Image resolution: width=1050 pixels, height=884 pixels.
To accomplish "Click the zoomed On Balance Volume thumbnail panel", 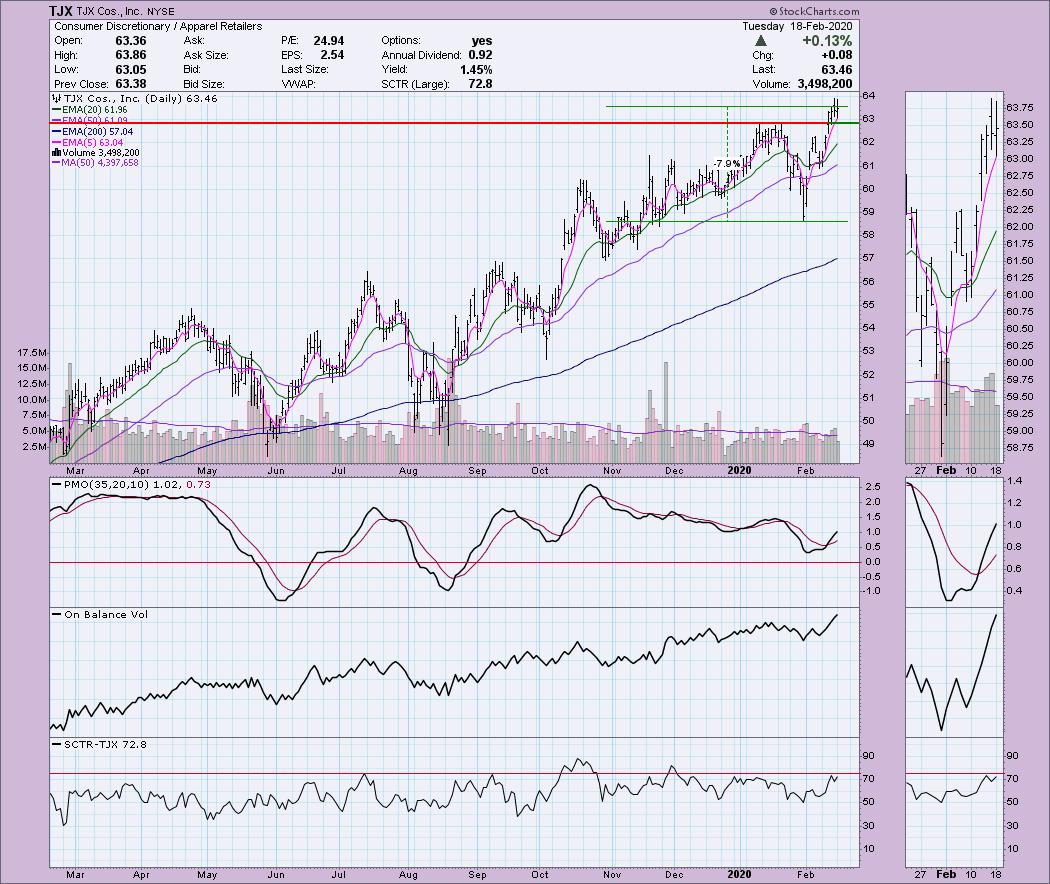I will tap(954, 672).
